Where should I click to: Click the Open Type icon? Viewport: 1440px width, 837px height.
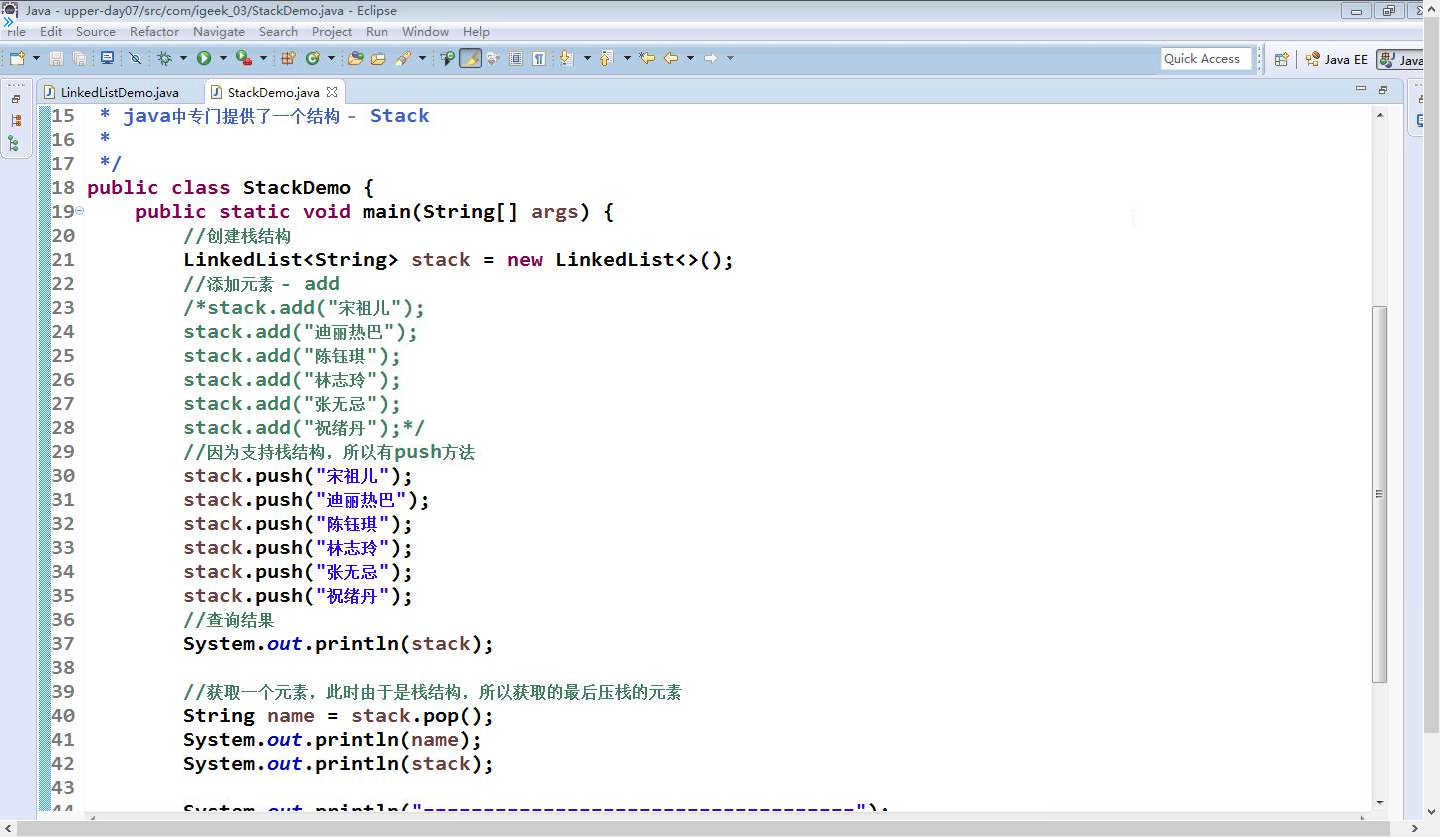(x=355, y=58)
